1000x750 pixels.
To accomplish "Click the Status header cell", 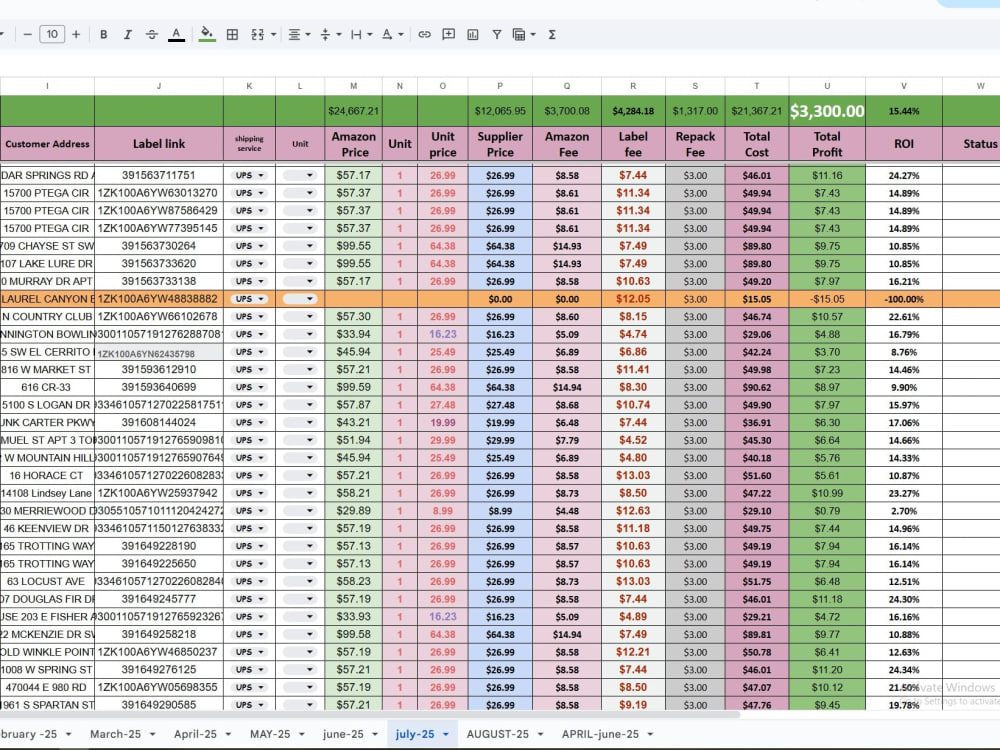I will 971,144.
